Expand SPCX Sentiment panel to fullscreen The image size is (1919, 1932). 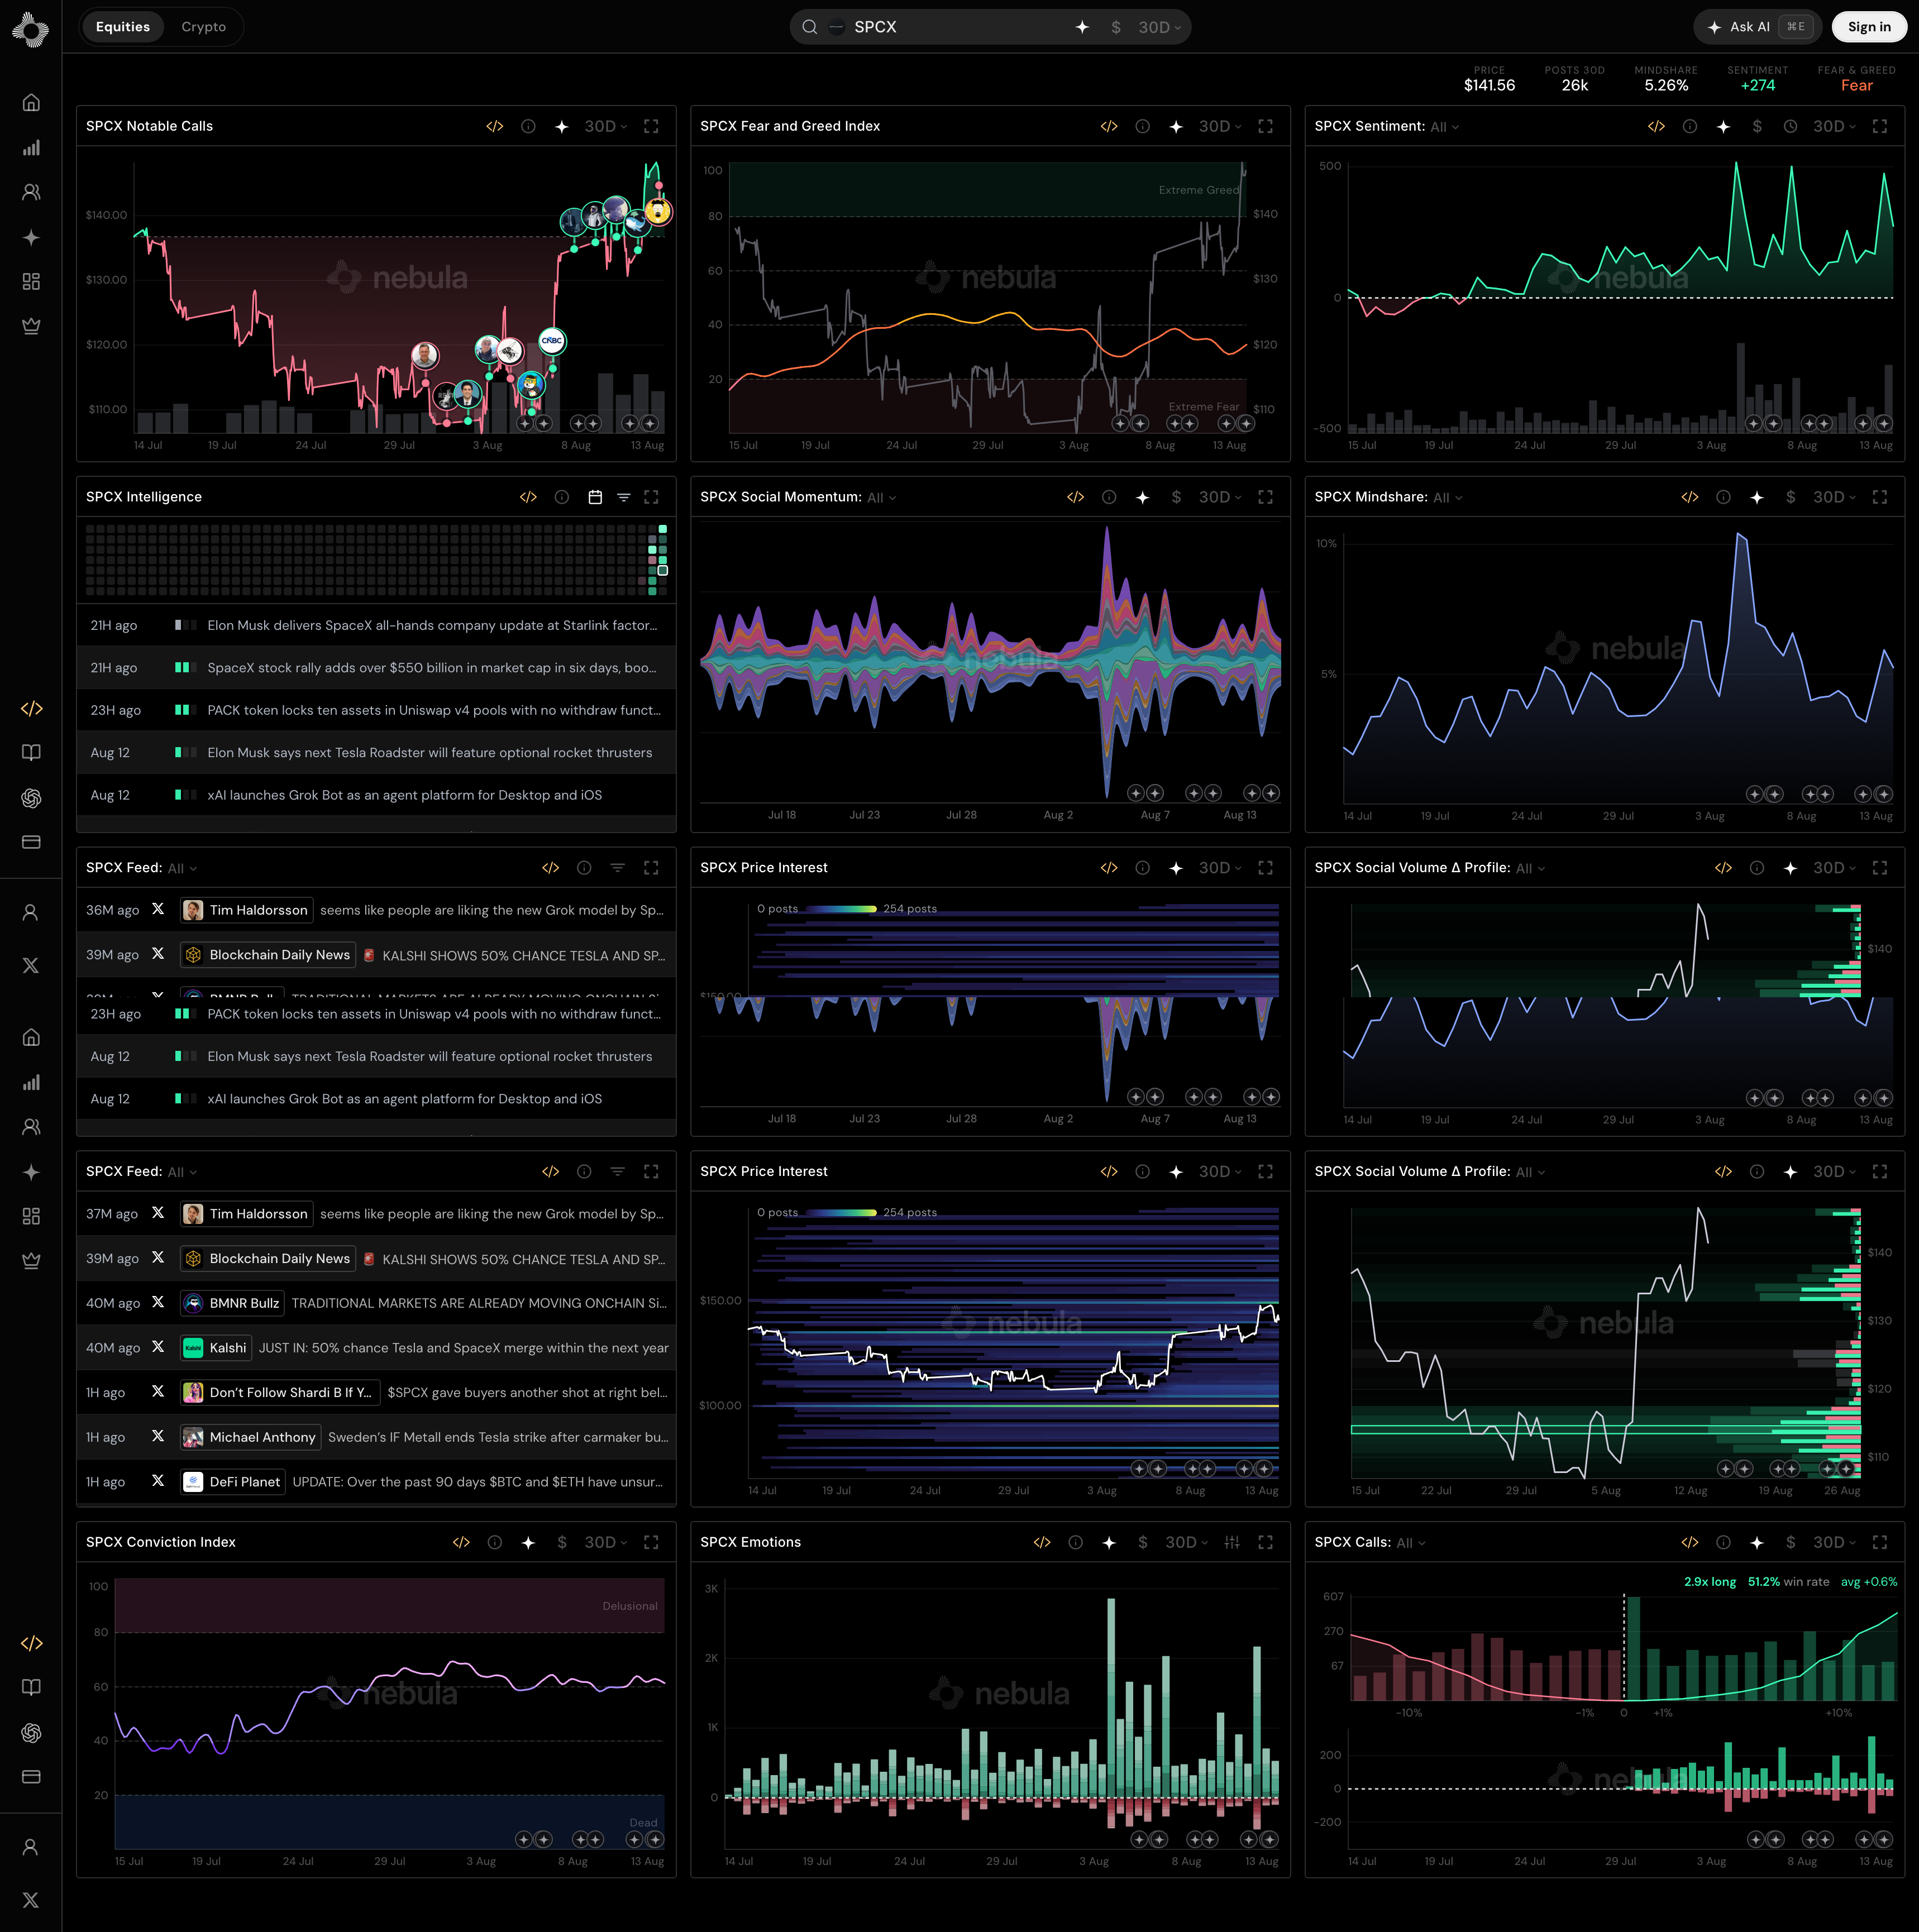coord(1880,126)
